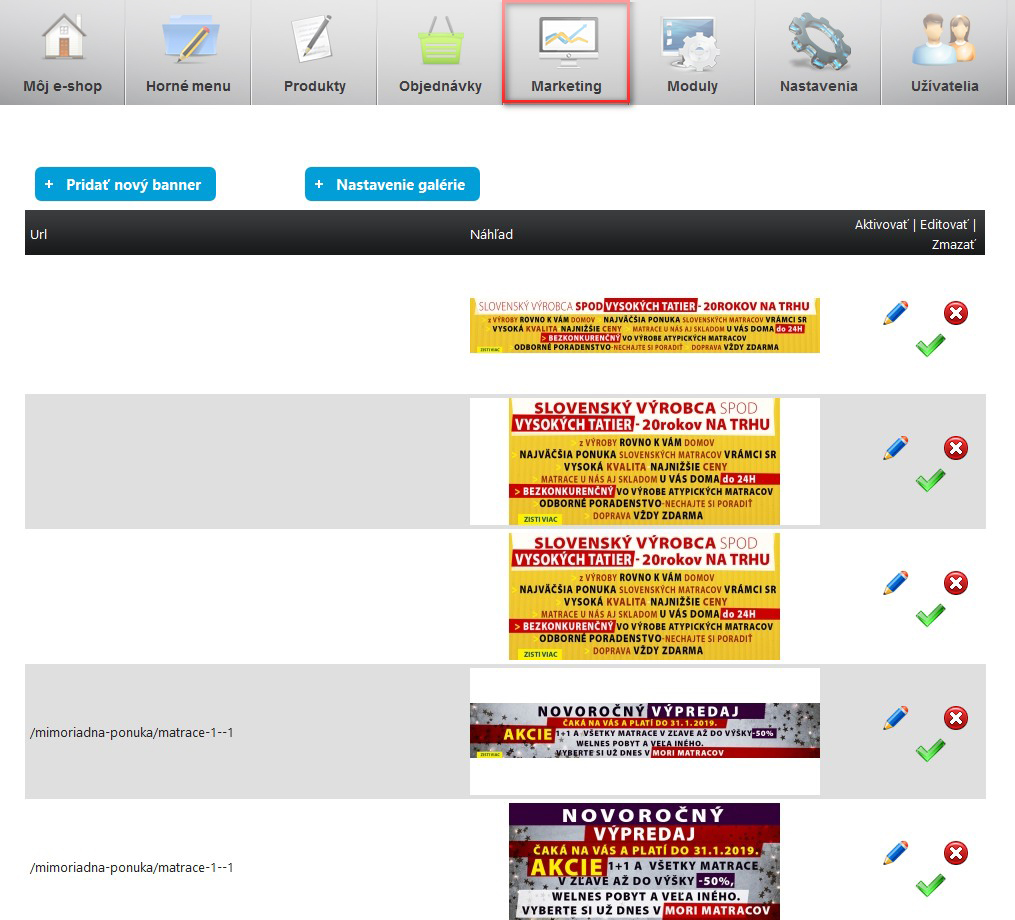Click Pridať nový banner button
Viewport: 1015px width, 920px height.
(125, 184)
